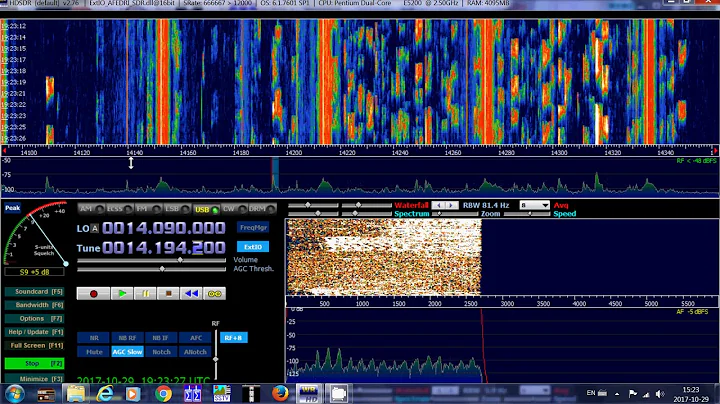Enable the Notch filter
Viewport: 720px width, 404px height.
click(161, 352)
